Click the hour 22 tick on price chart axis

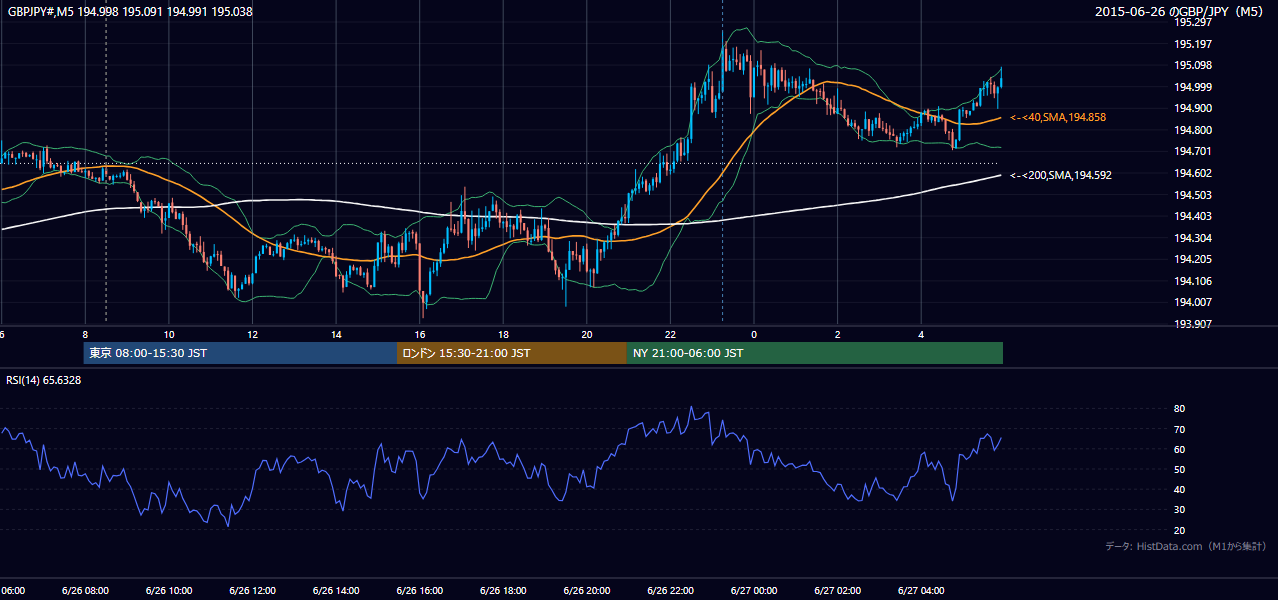click(670, 335)
